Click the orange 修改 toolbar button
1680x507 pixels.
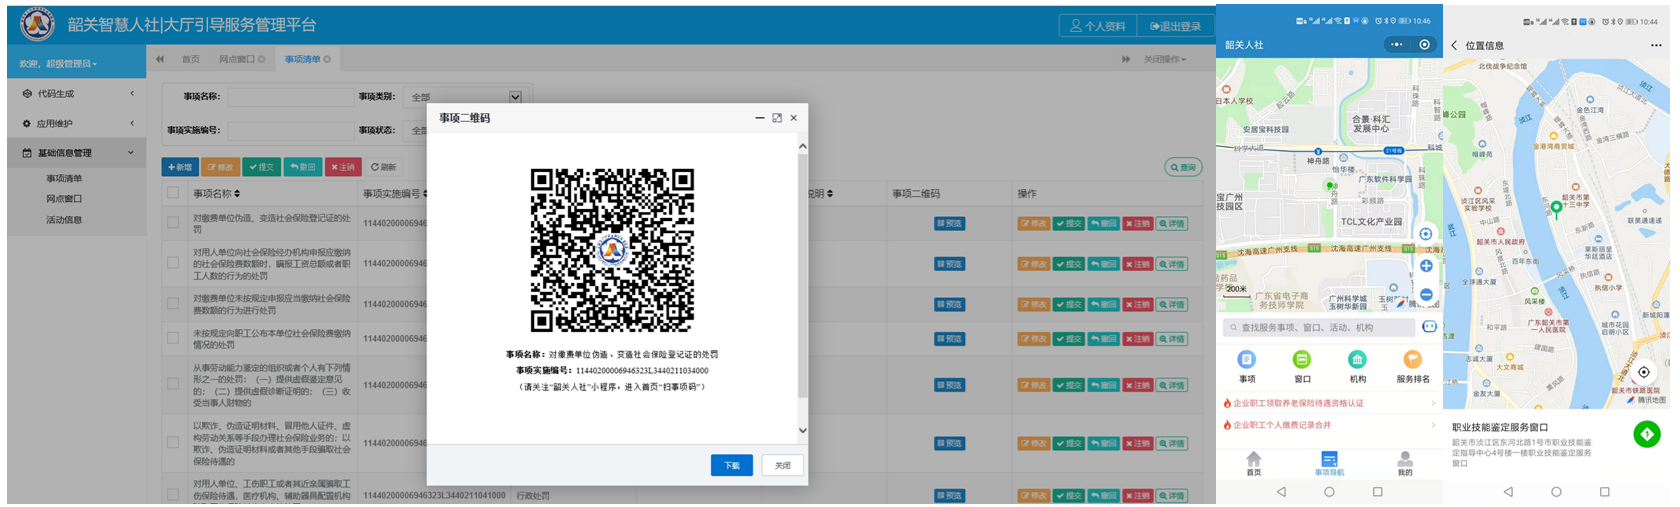[221, 167]
